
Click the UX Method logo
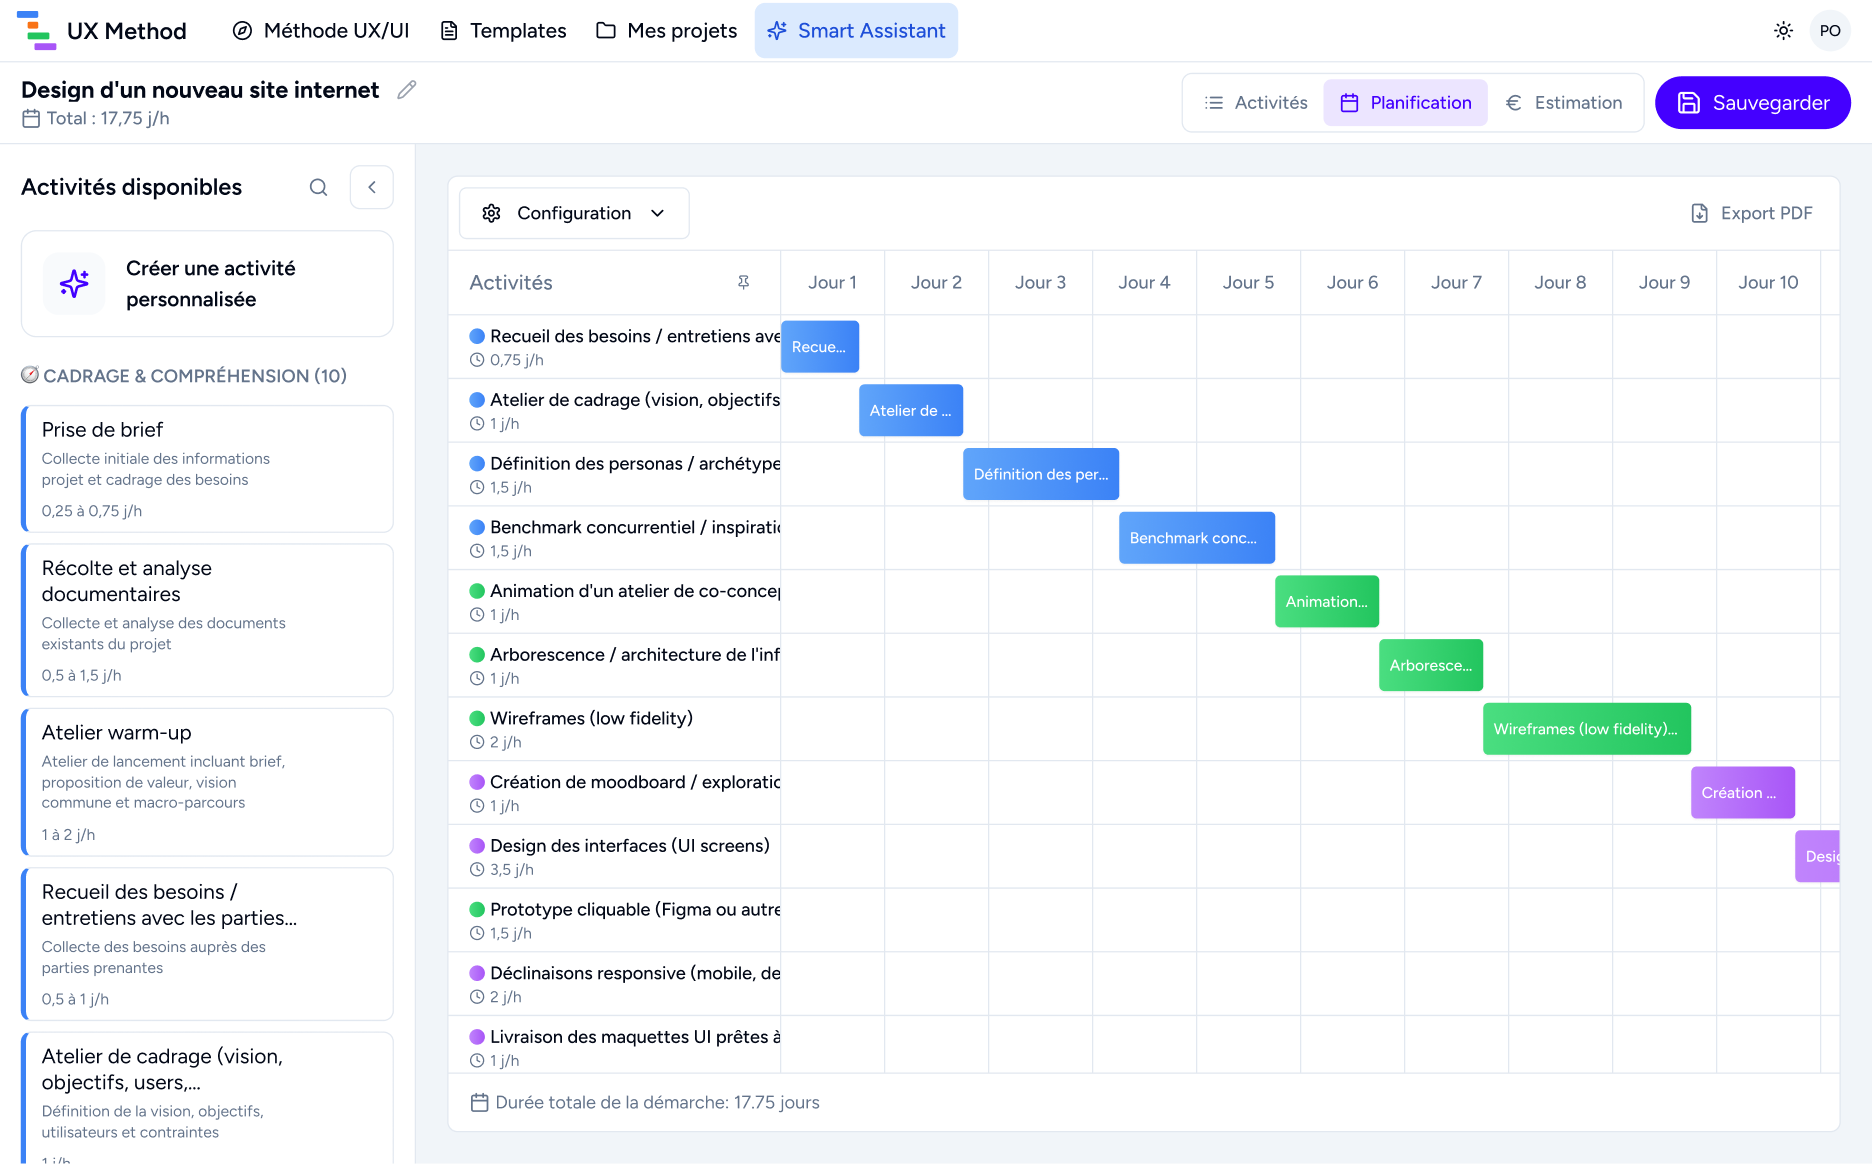click(x=102, y=31)
